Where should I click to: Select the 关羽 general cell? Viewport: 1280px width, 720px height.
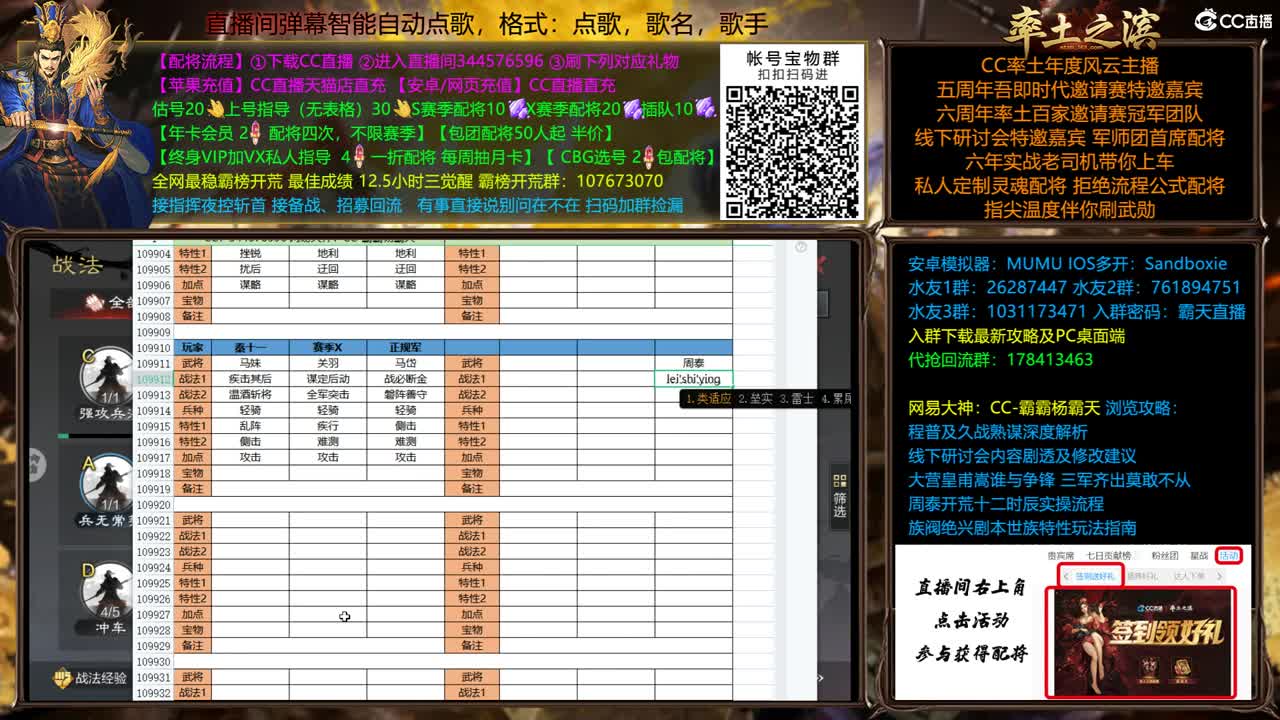click(328, 363)
